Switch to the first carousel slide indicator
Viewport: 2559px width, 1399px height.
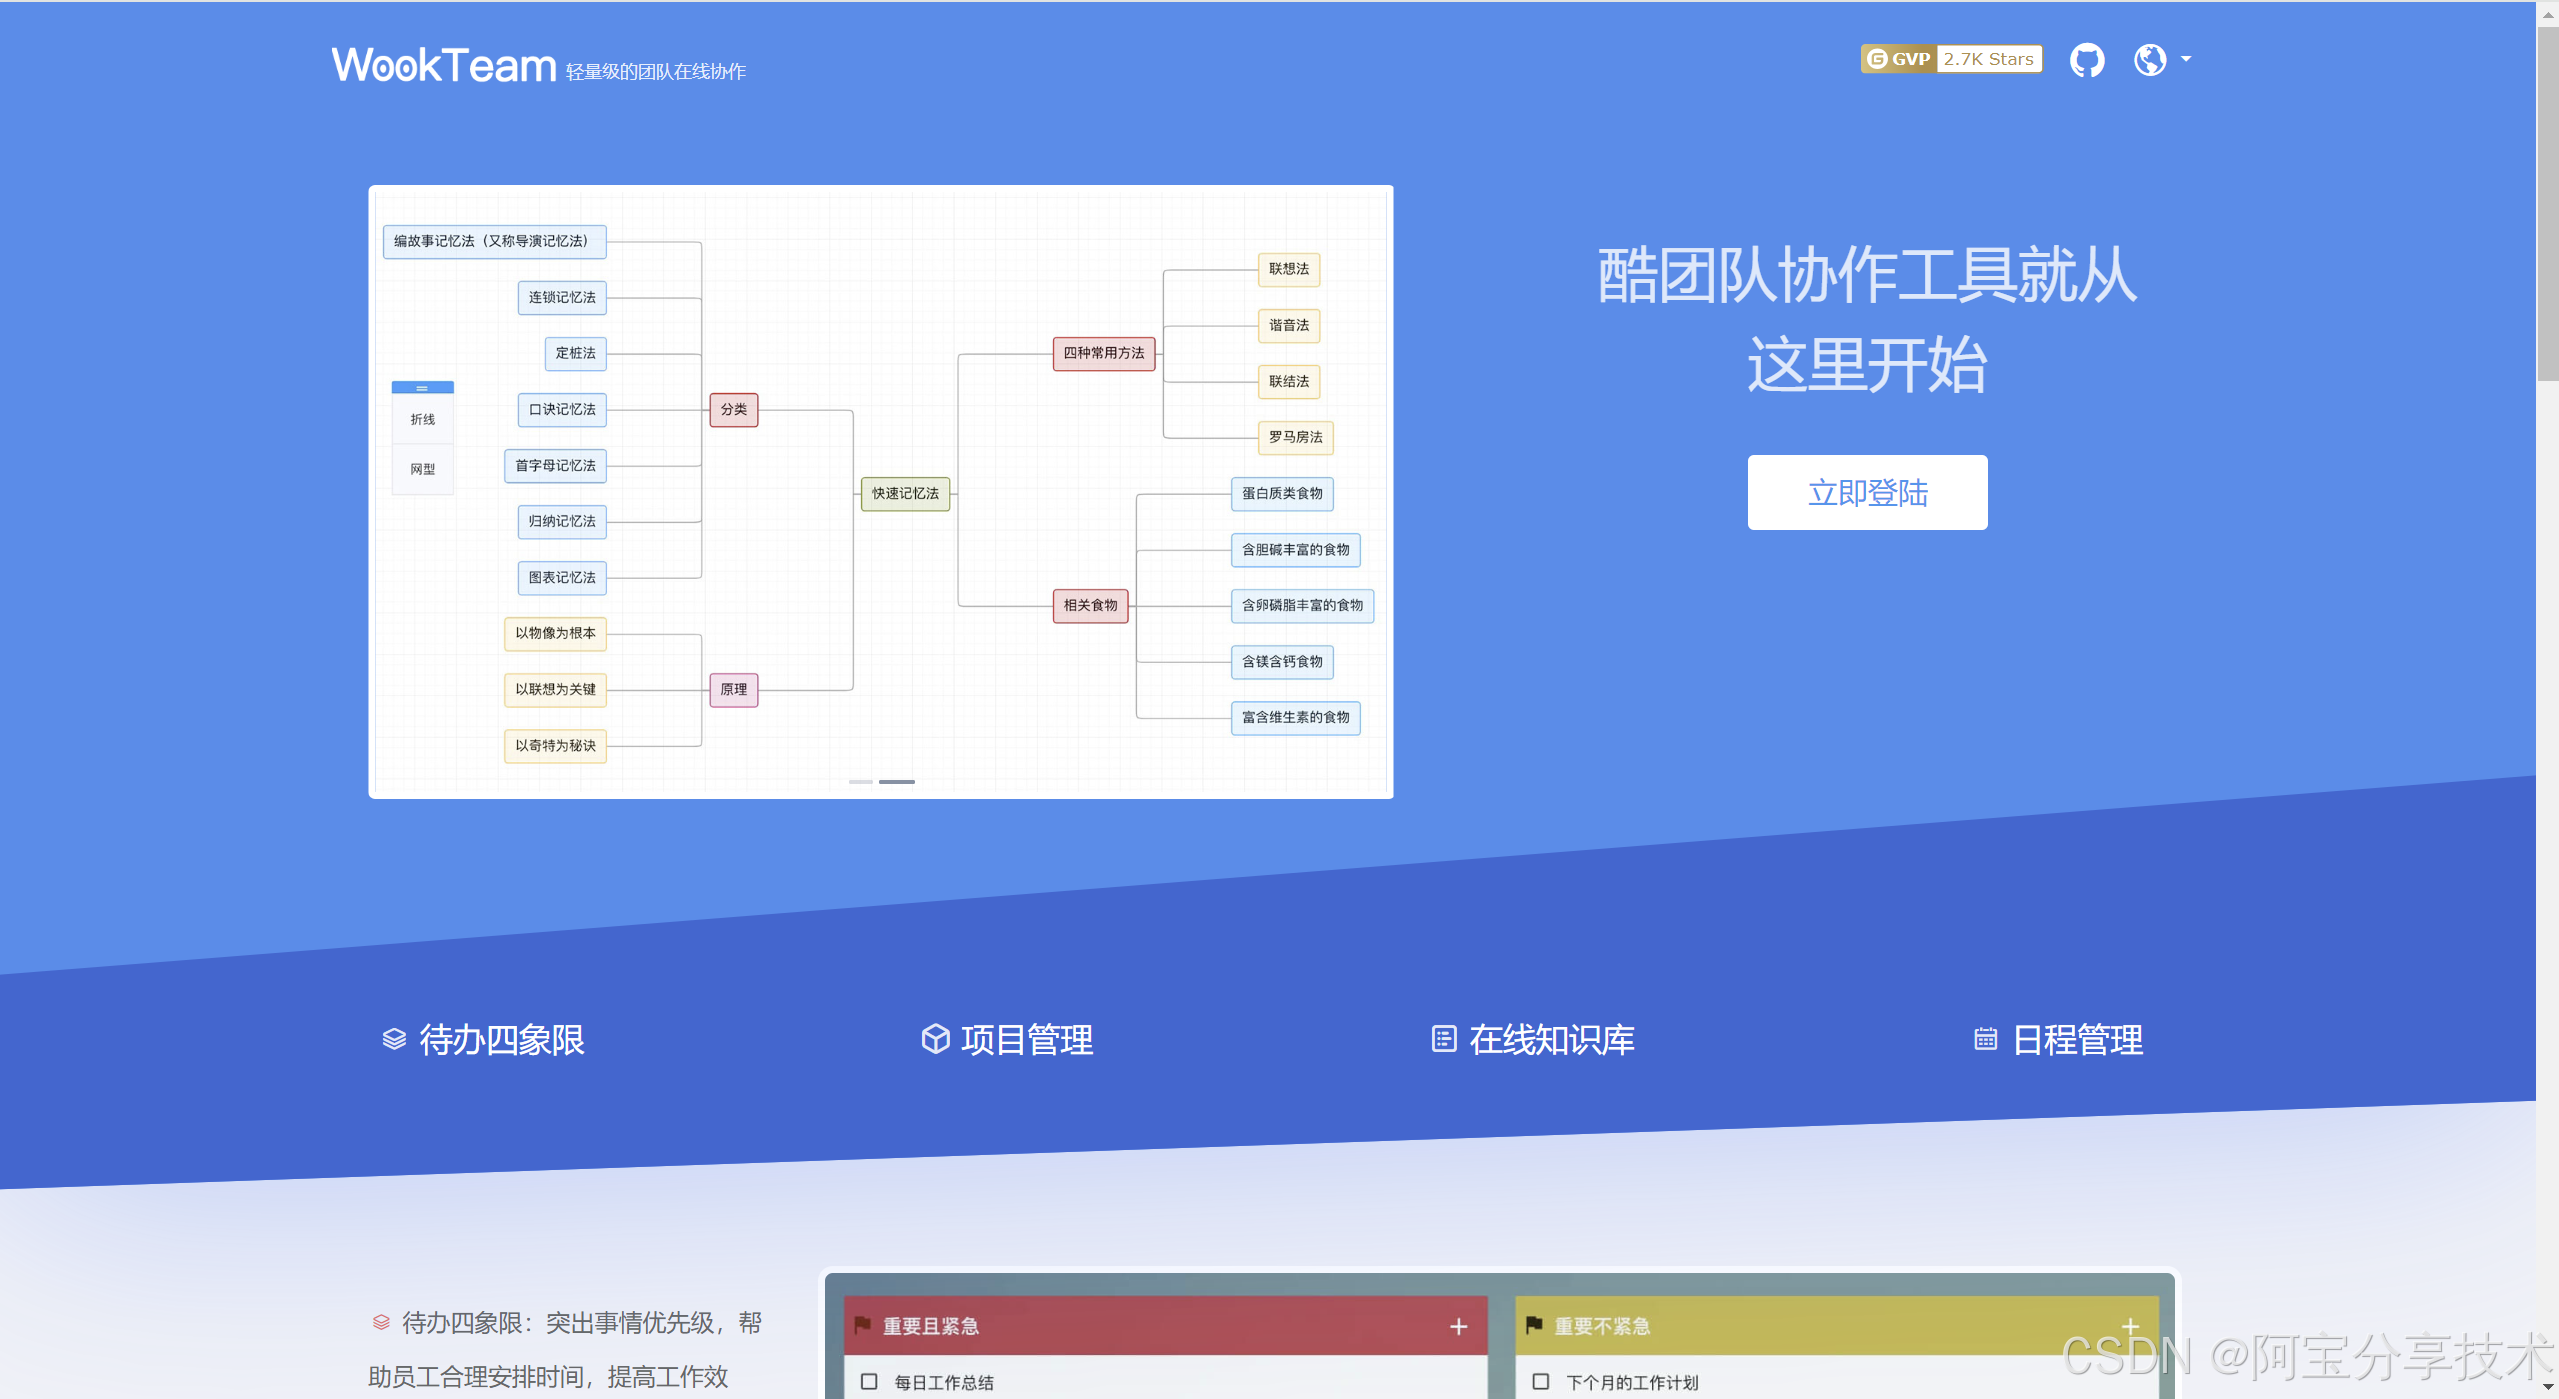861,782
